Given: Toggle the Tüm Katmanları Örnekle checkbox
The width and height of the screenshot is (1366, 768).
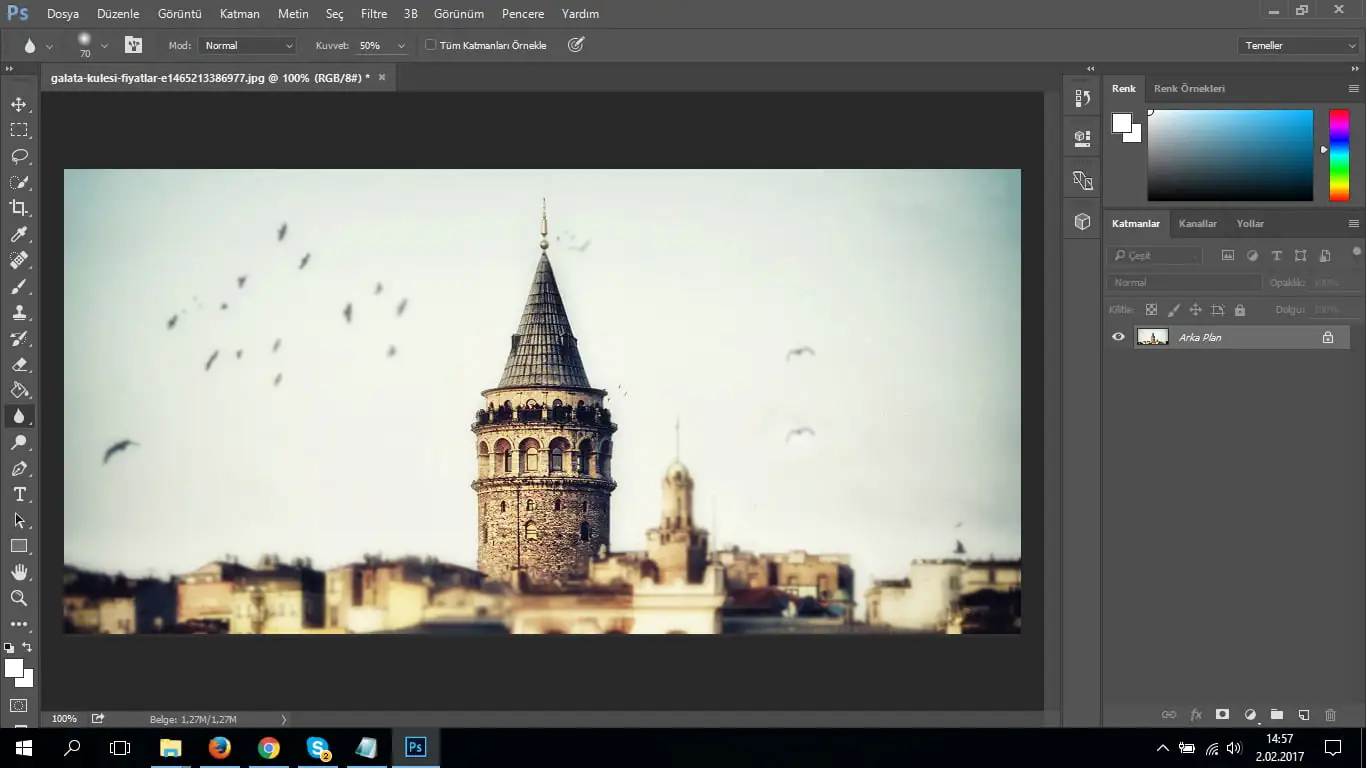Looking at the screenshot, I should coord(429,45).
